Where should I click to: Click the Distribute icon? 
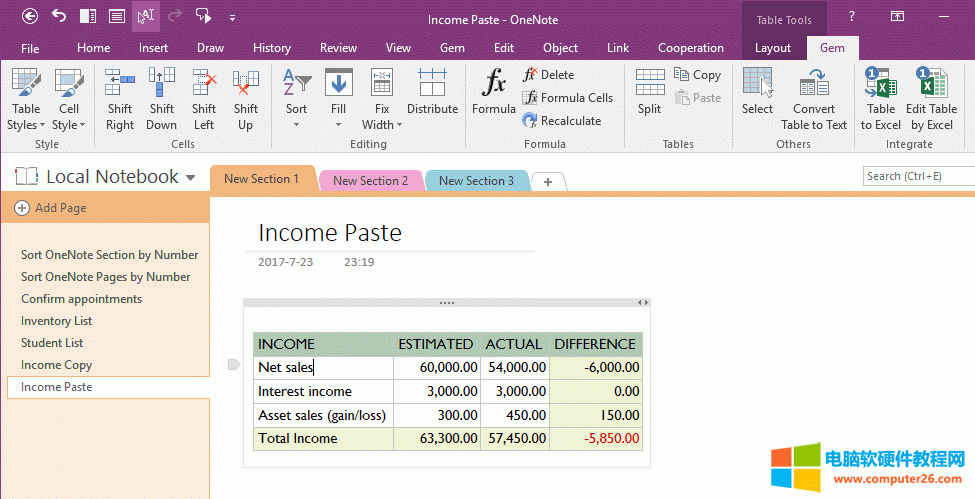[x=432, y=93]
